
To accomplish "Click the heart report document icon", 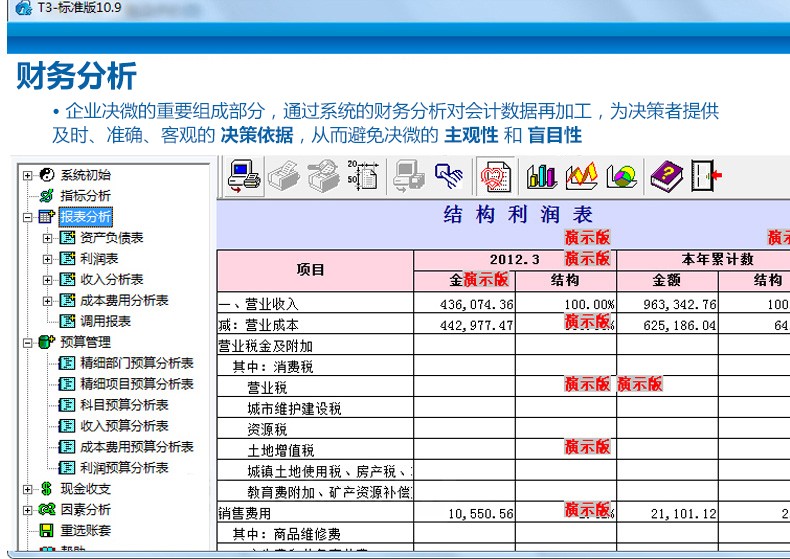I will [496, 177].
